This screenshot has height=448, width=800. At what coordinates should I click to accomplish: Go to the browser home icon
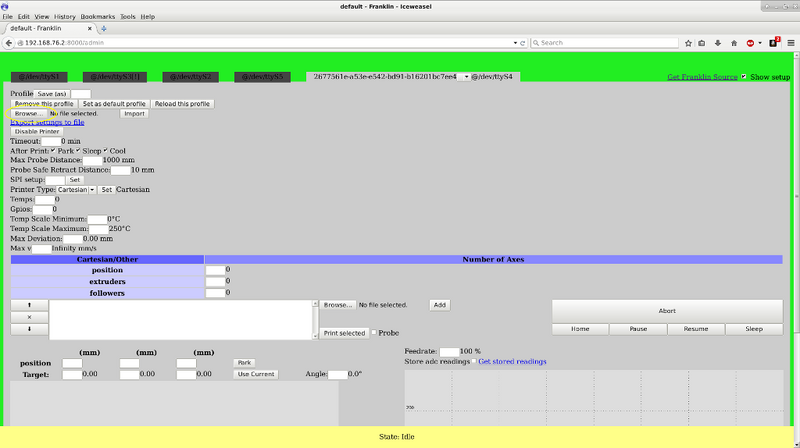pyautogui.click(x=734, y=43)
